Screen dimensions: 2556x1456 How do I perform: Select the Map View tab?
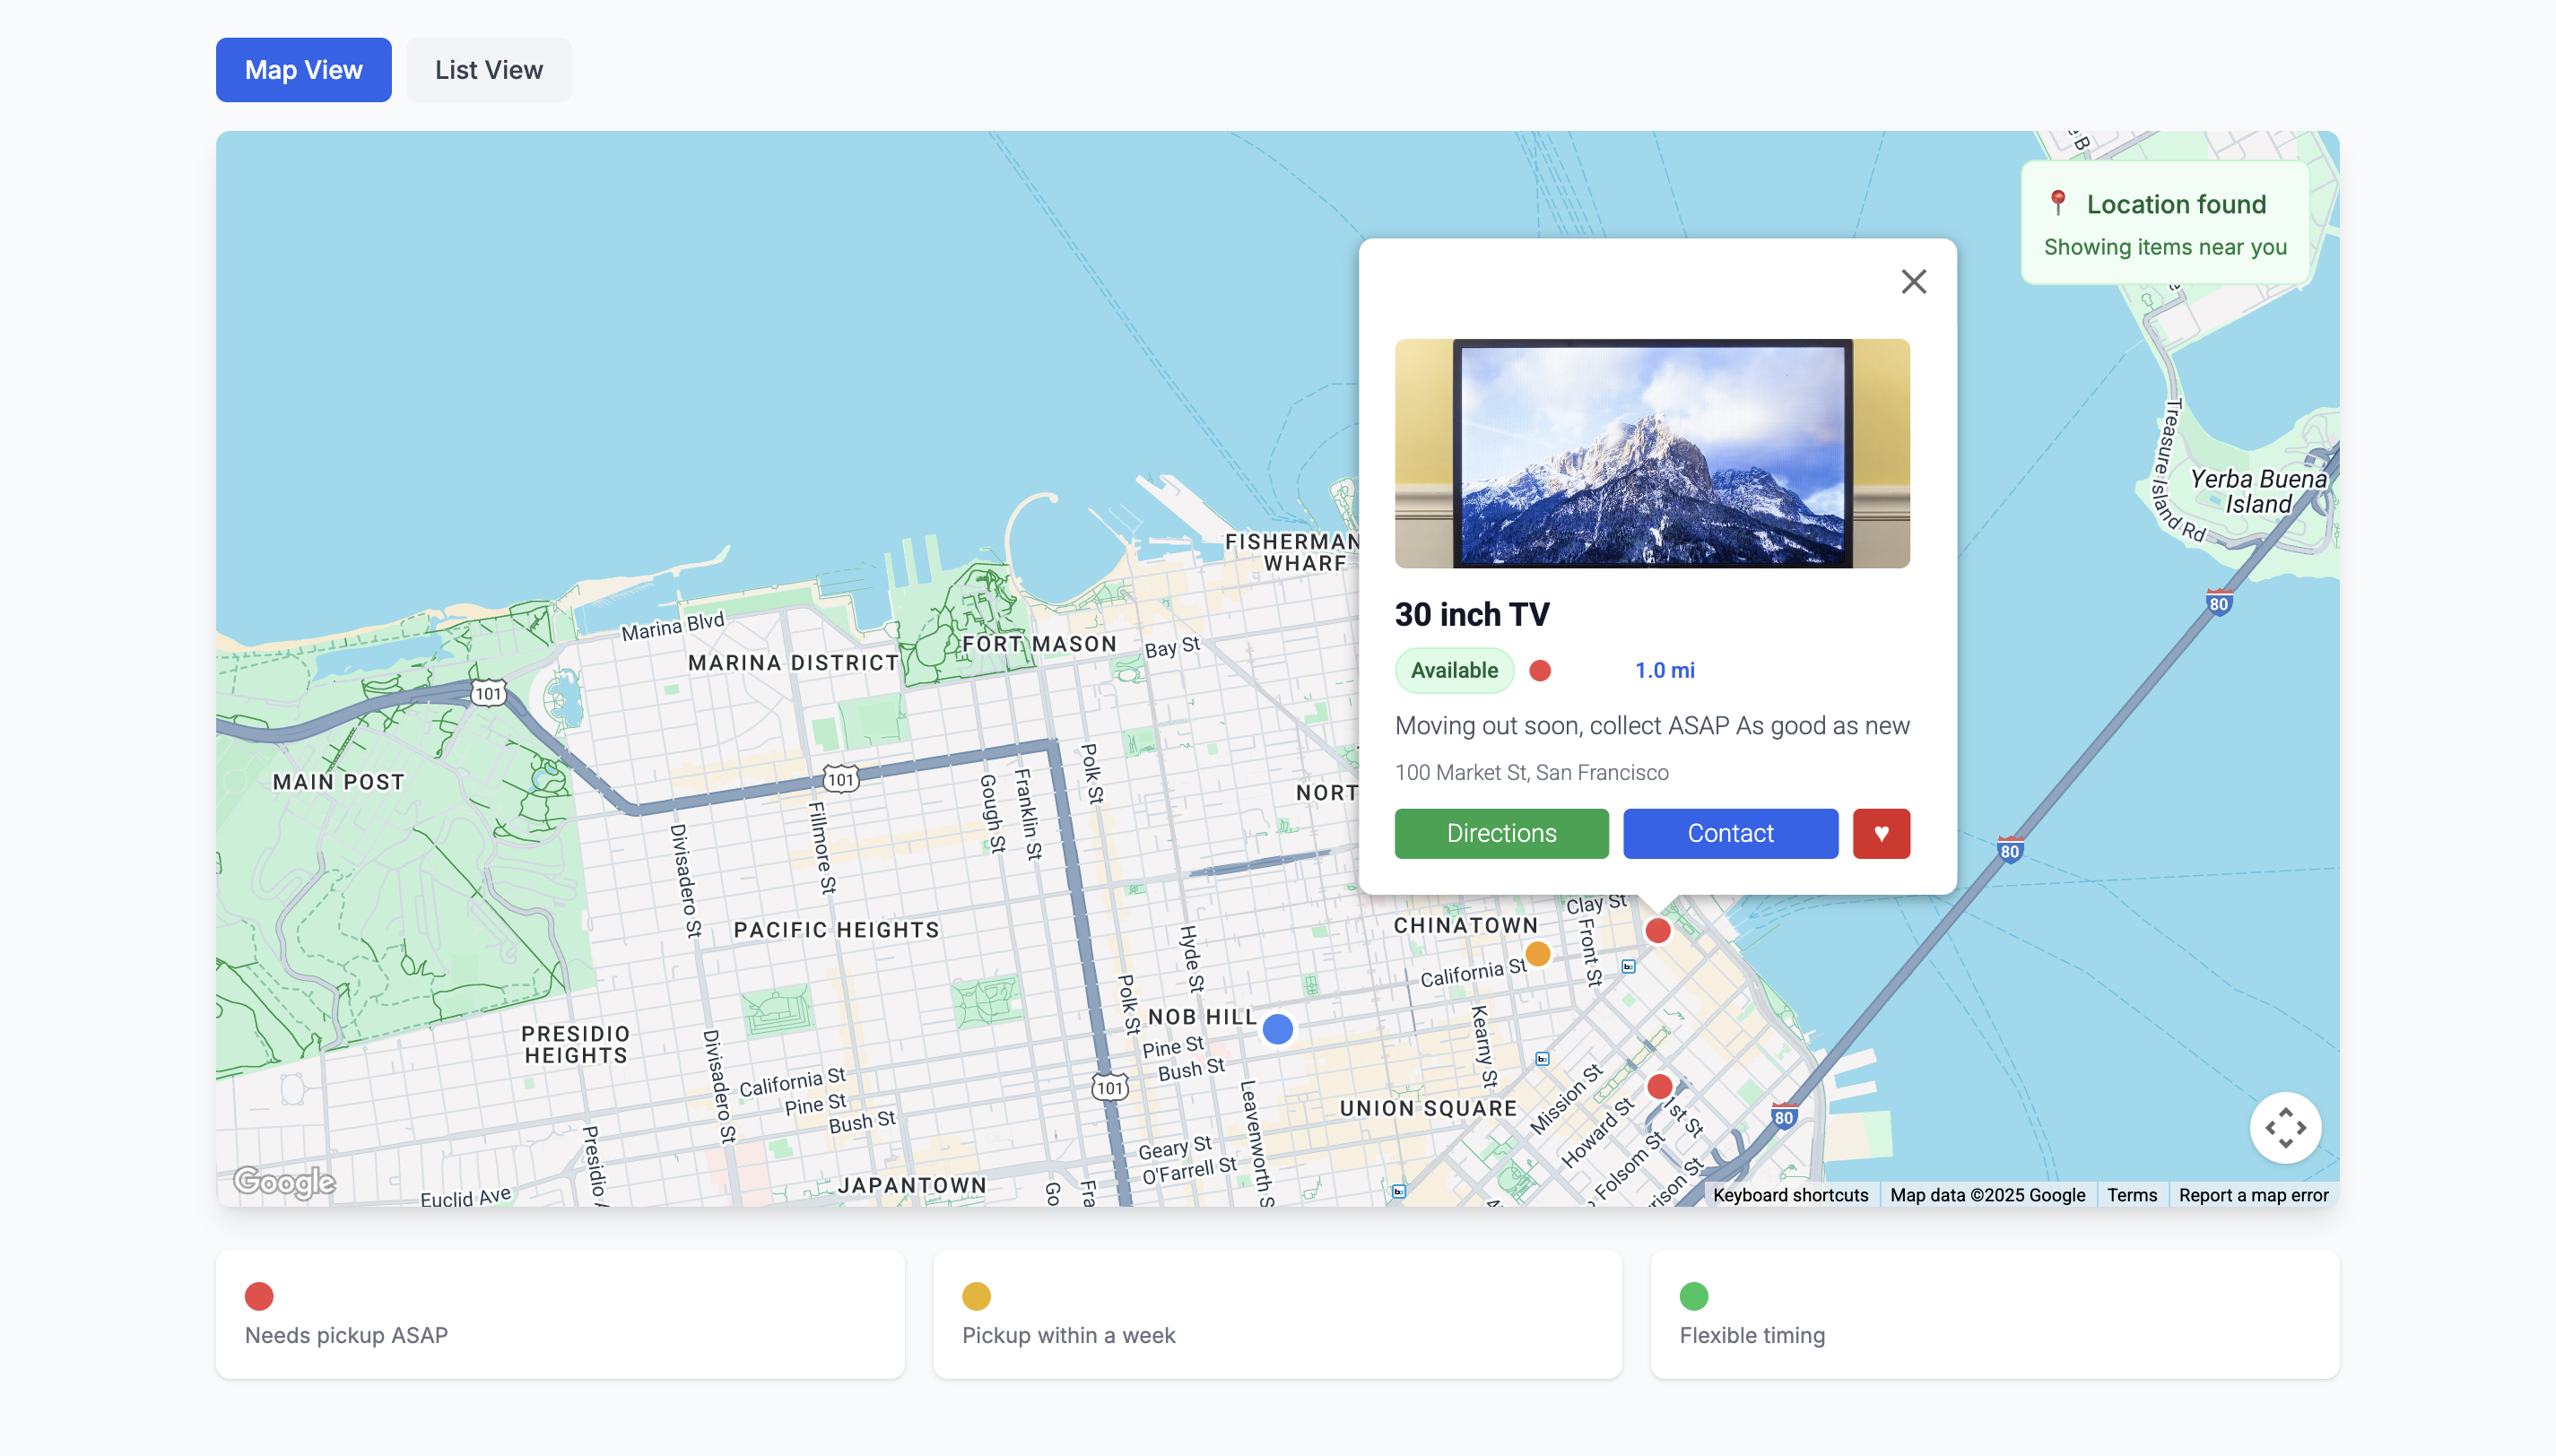[x=303, y=70]
